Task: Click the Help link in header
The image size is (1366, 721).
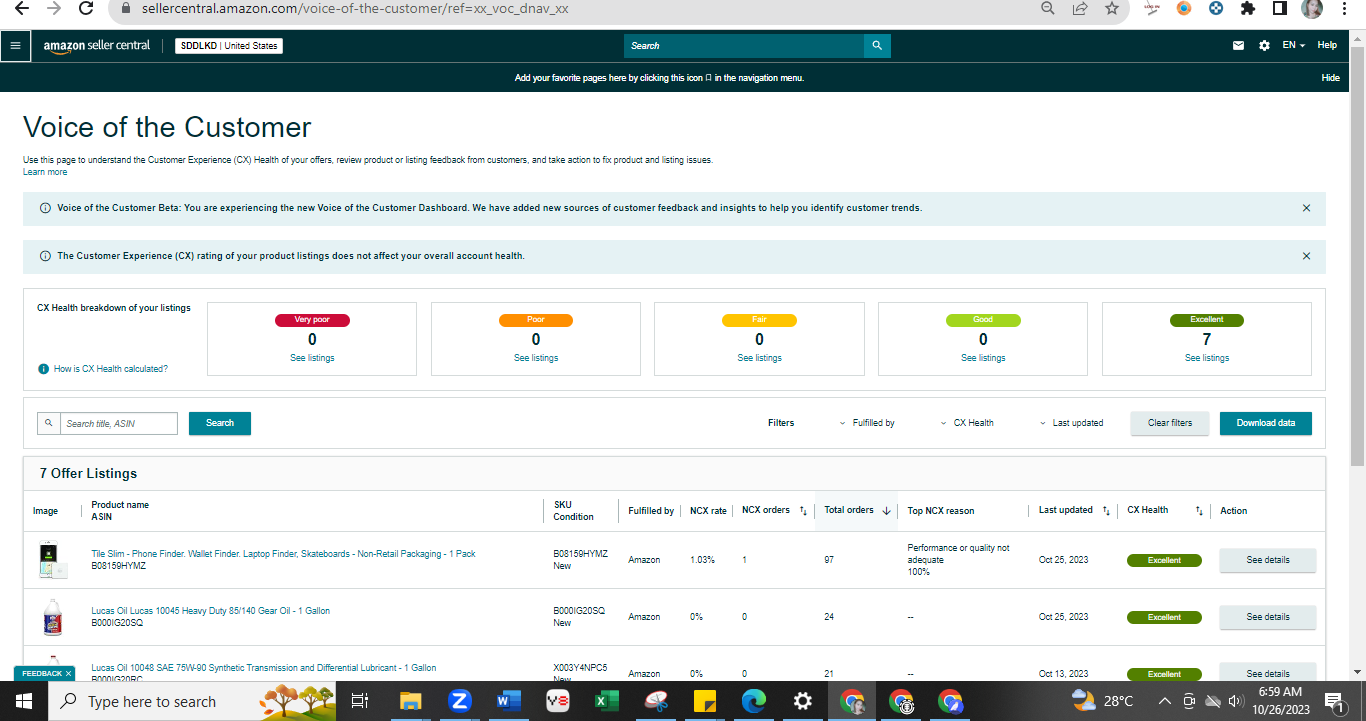Action: 1327,46
